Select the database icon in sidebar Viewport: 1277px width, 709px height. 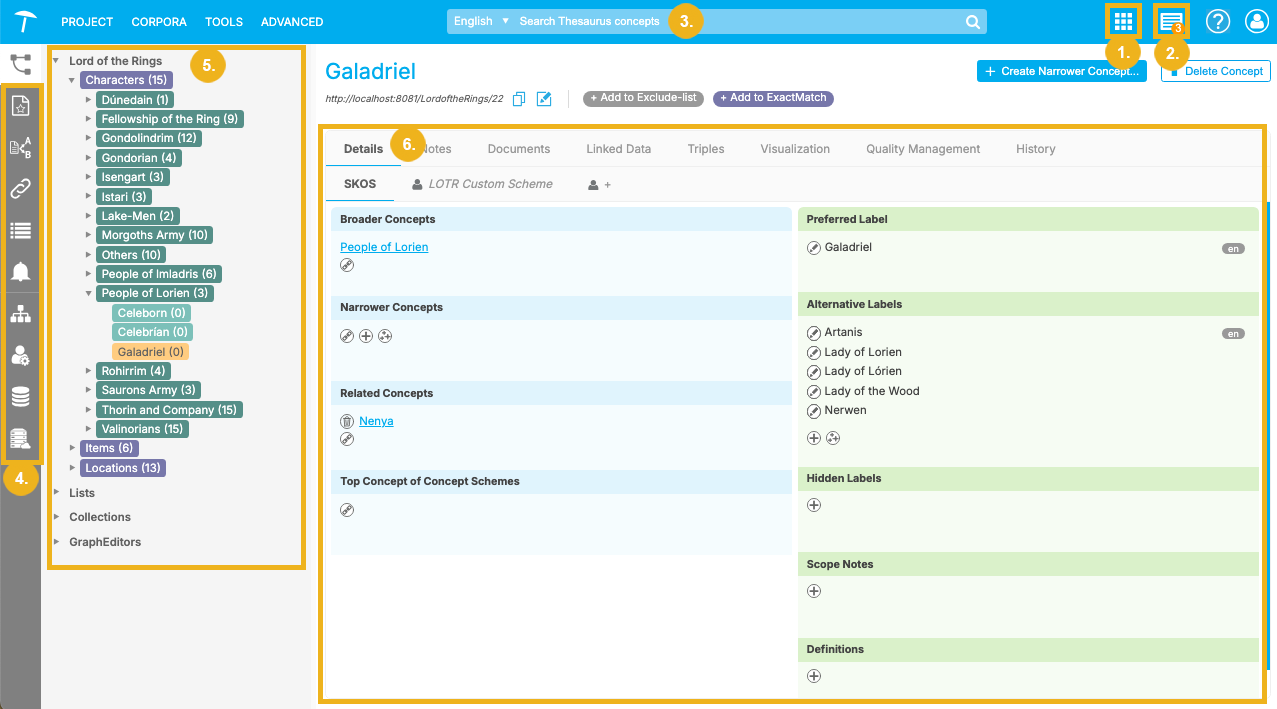(x=20, y=396)
